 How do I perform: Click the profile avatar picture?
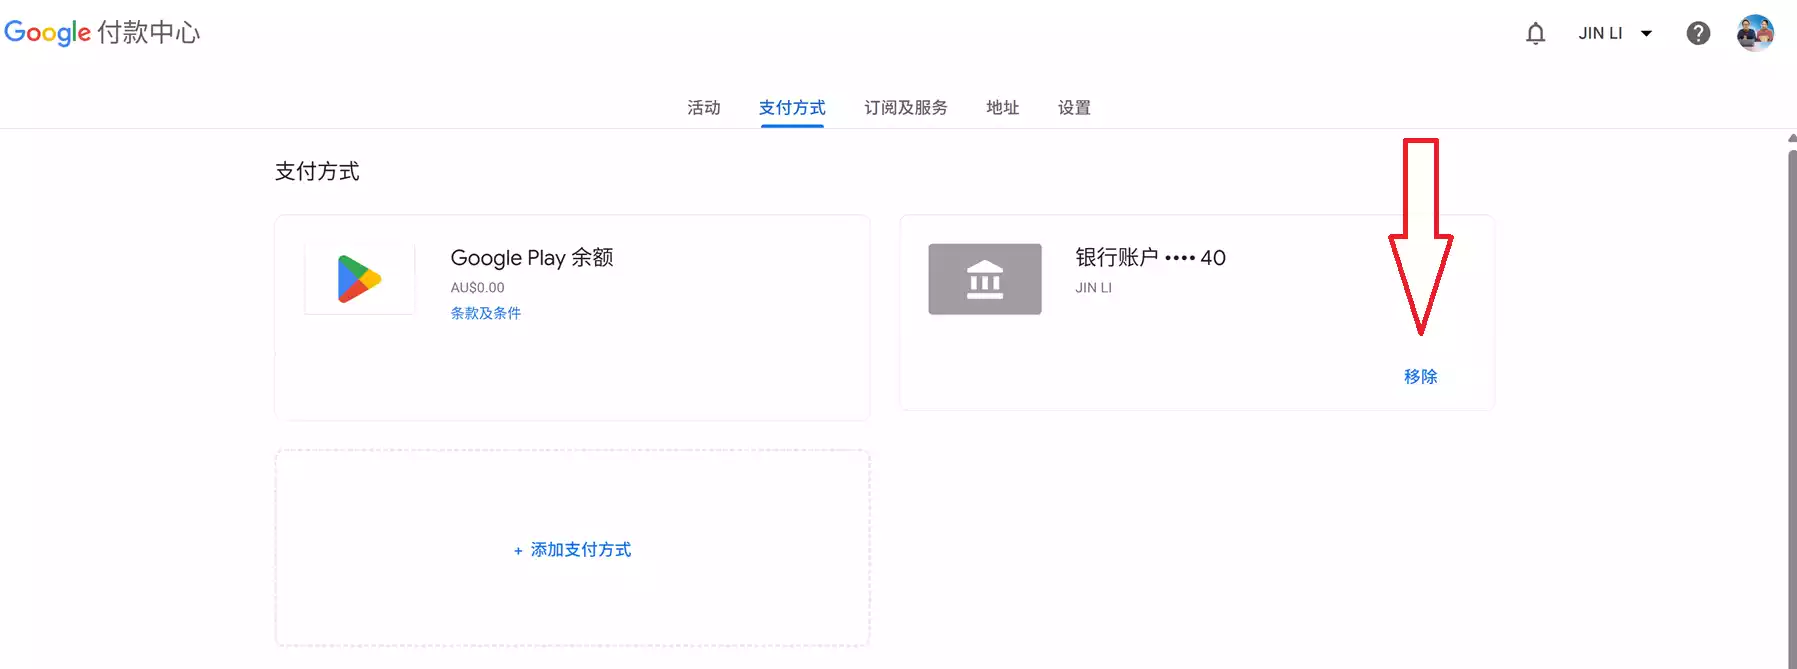1755,33
